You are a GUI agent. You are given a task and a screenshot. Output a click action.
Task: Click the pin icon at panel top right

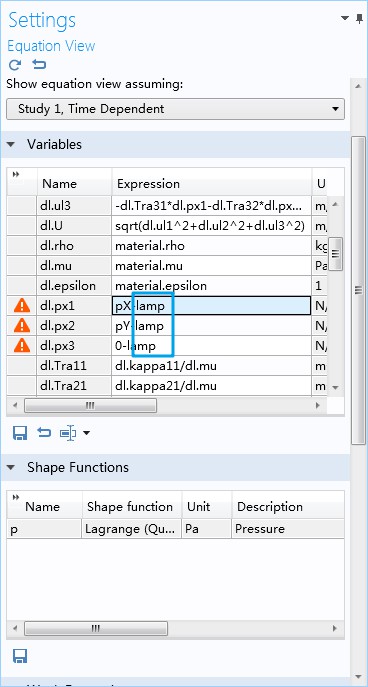coord(360,18)
